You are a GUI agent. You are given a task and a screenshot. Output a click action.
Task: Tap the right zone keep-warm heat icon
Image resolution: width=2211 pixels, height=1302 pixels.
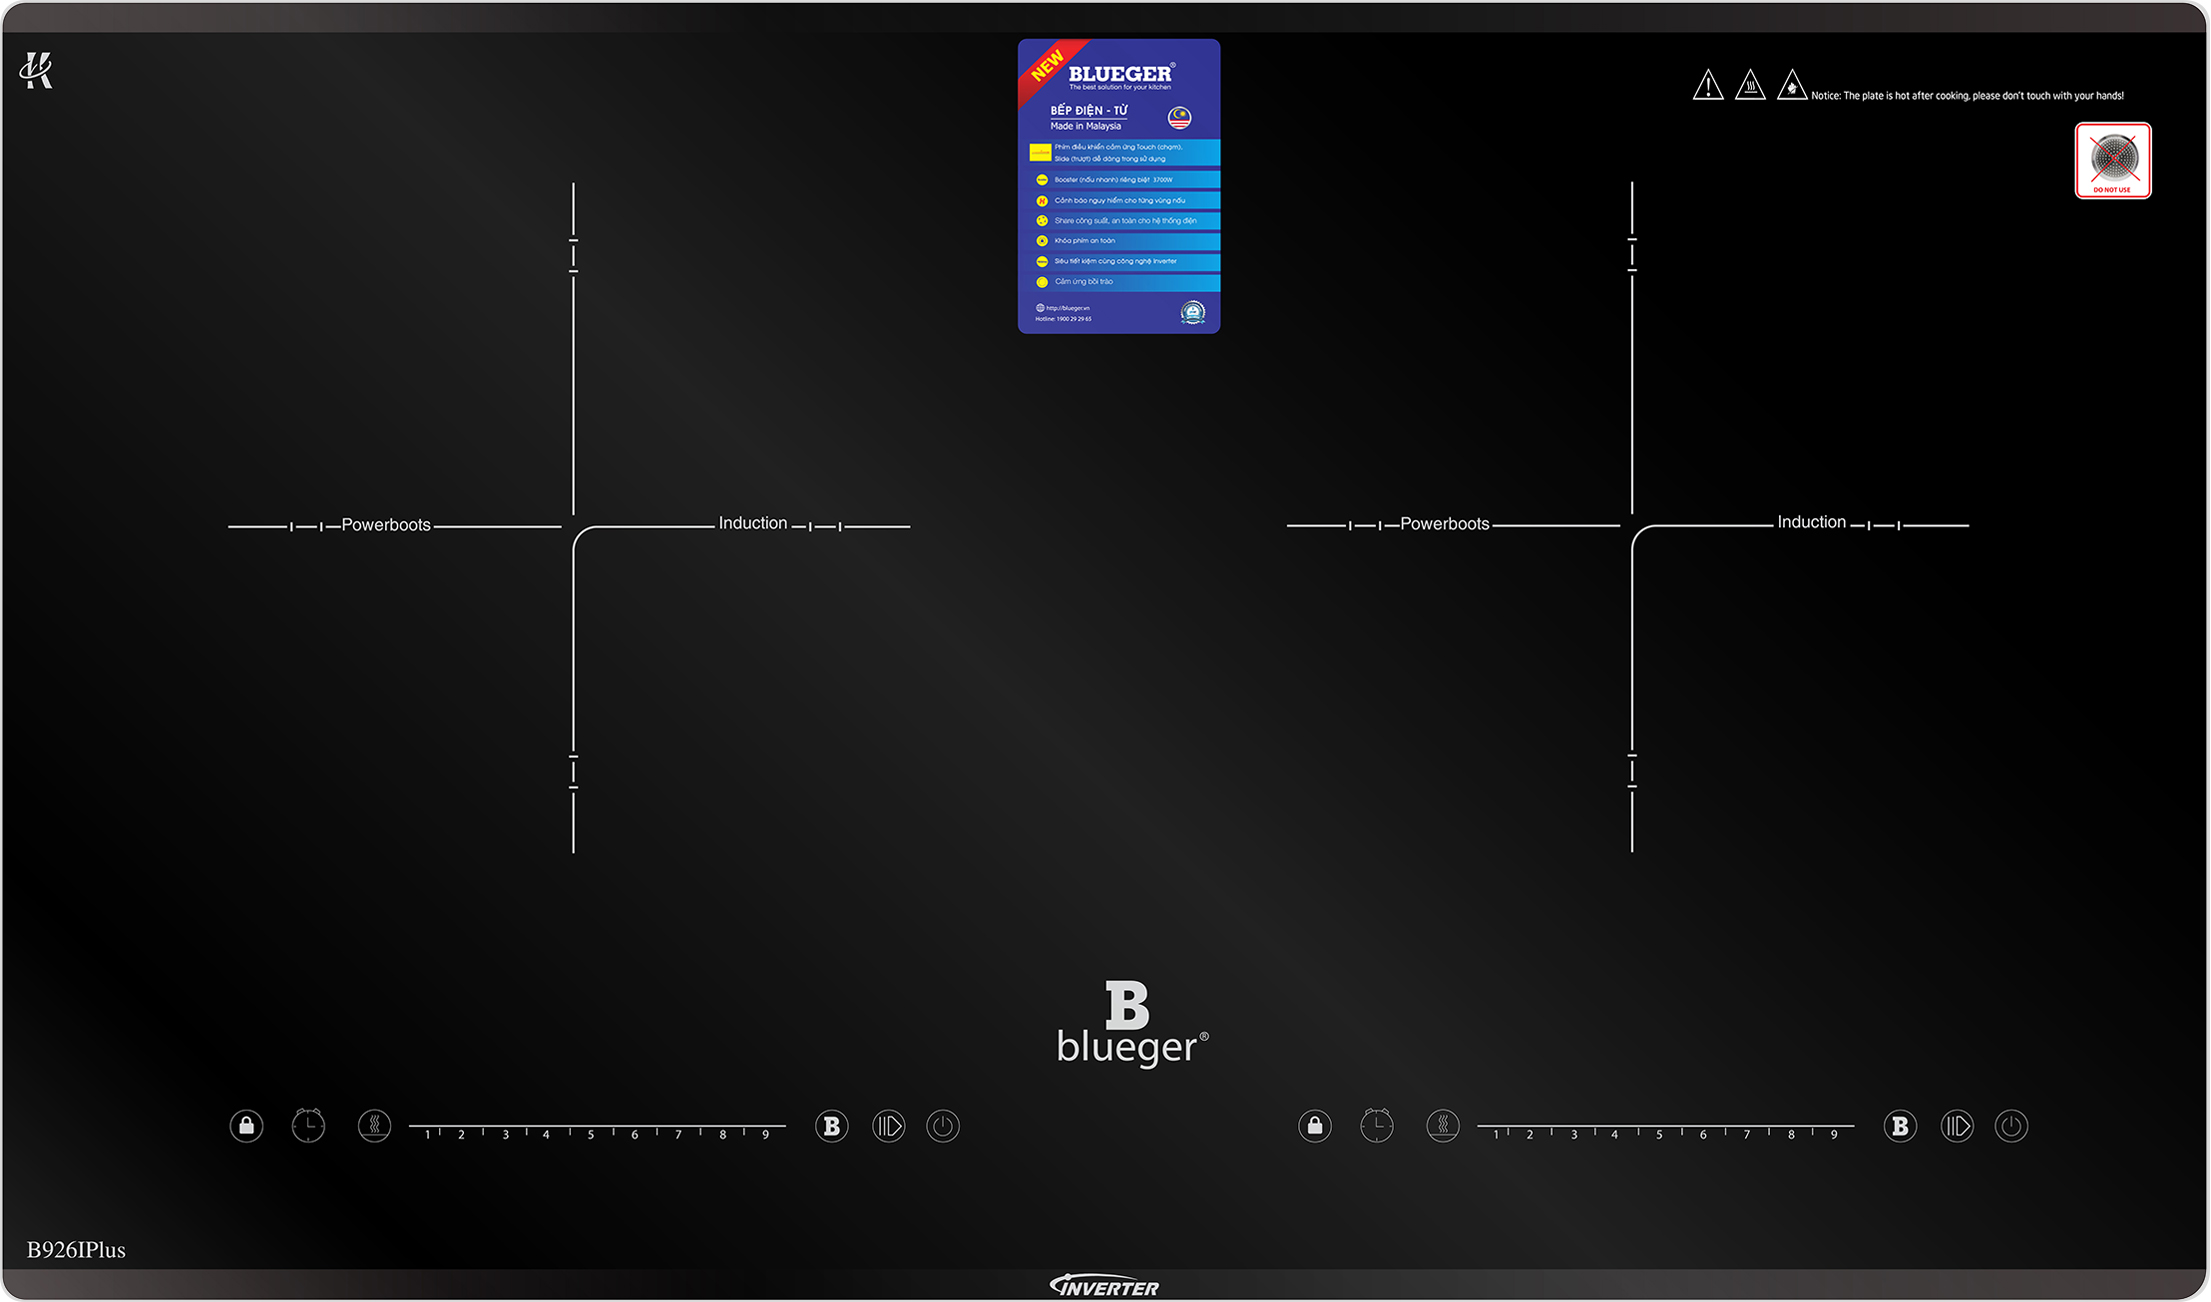[1443, 1126]
